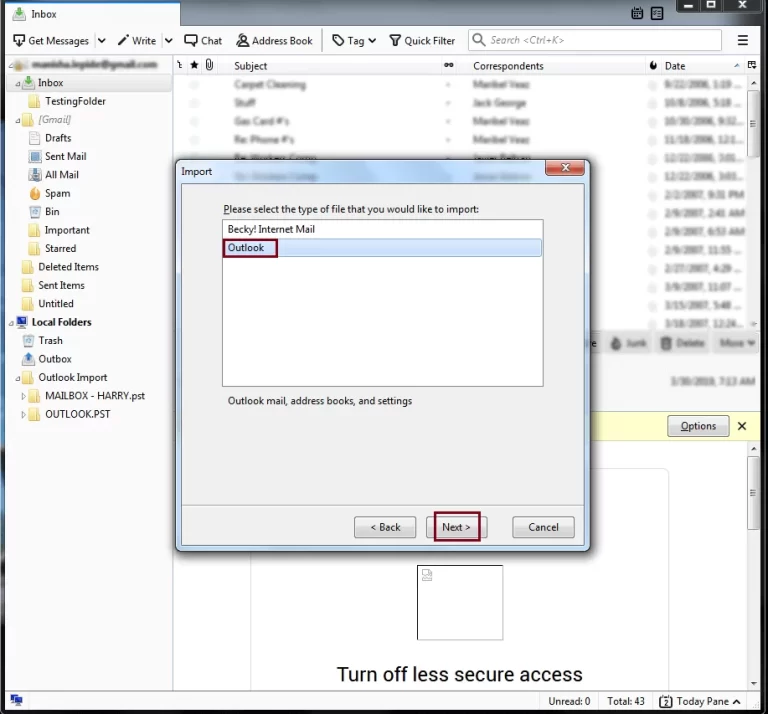Screen dimensions: 768x714
Task: Open the Bin folder
Action: 52,212
